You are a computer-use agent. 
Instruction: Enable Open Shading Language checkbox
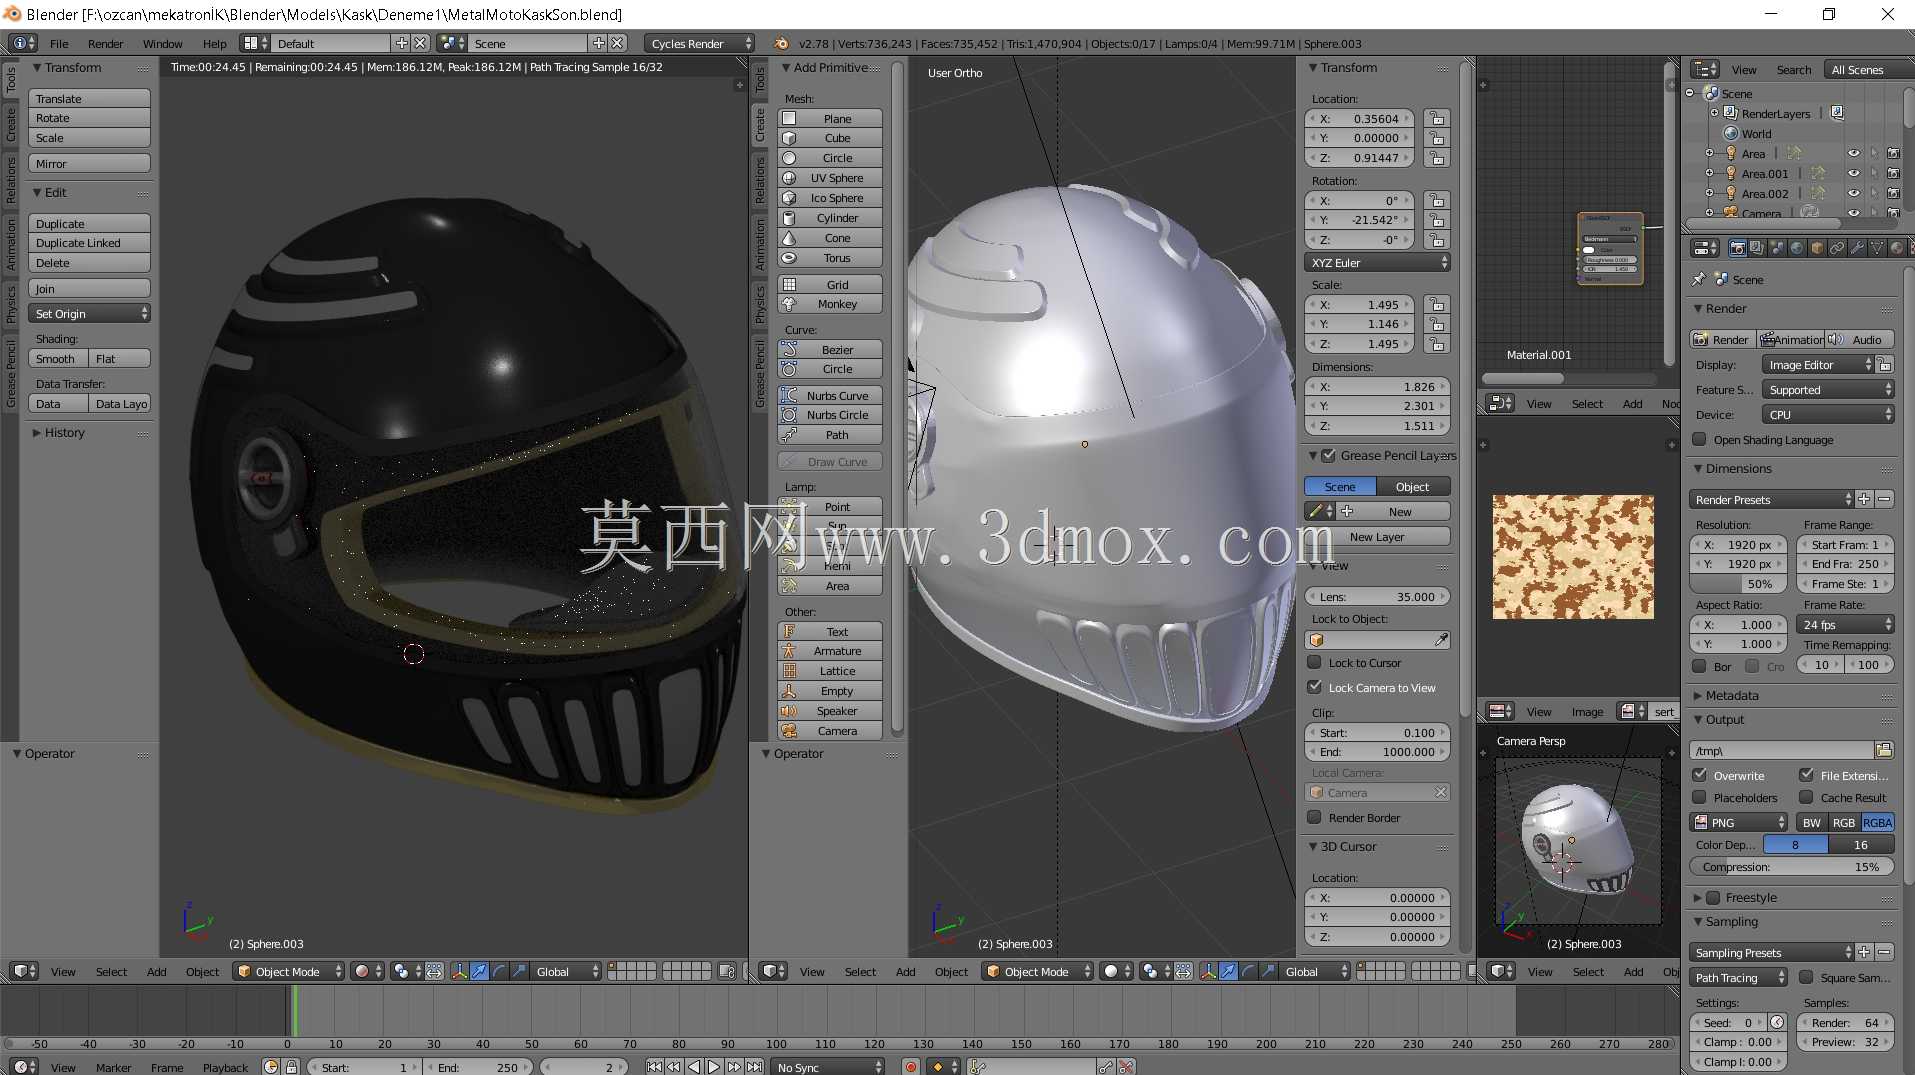point(1699,439)
